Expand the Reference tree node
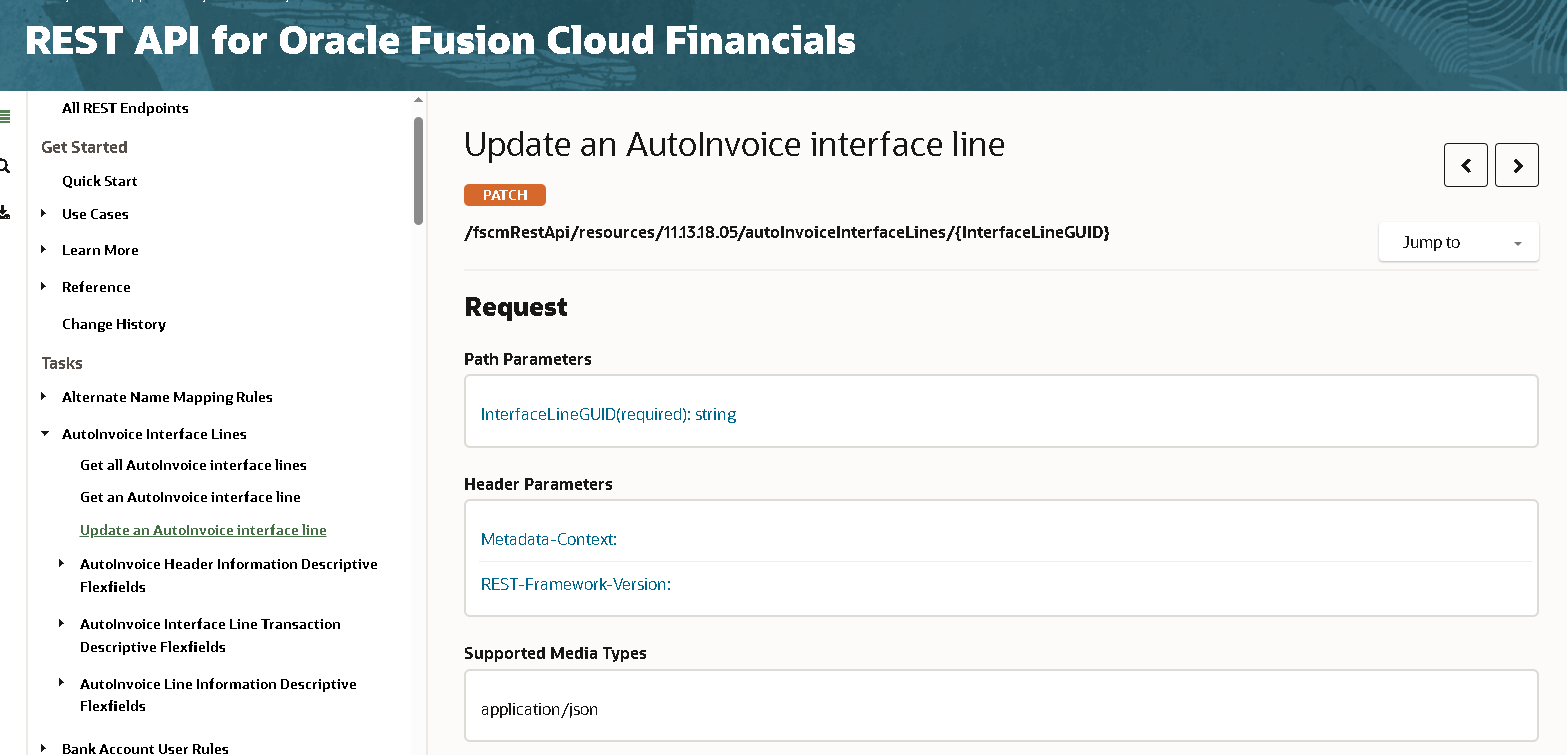 point(44,286)
